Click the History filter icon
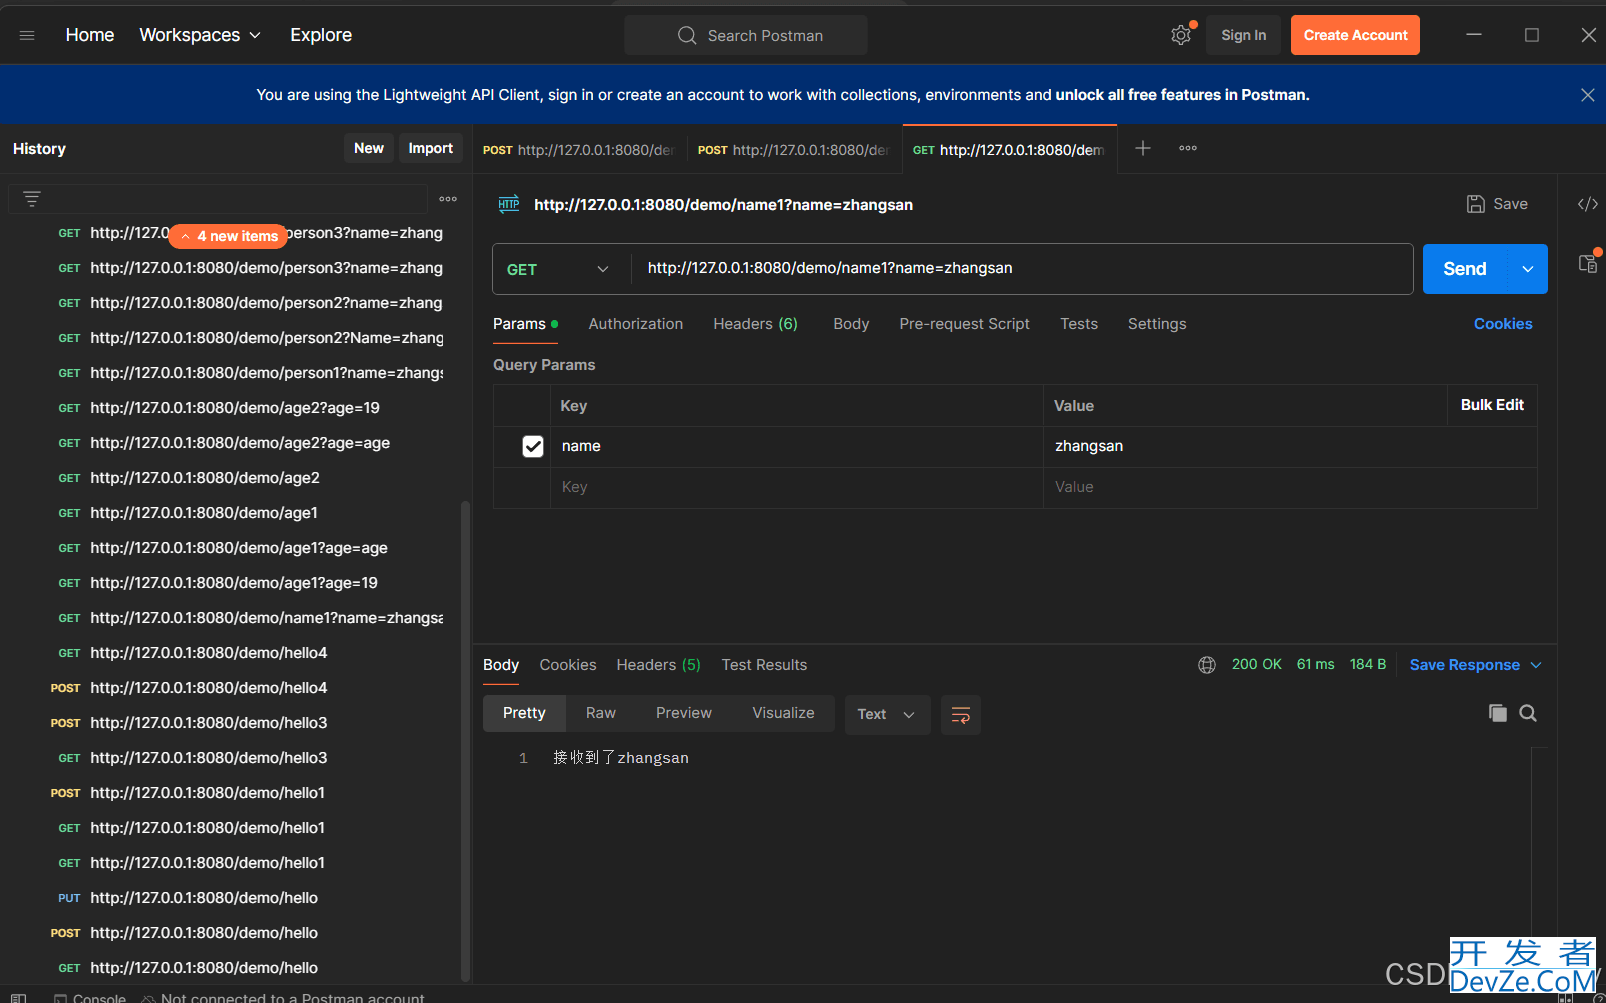 click(x=32, y=199)
